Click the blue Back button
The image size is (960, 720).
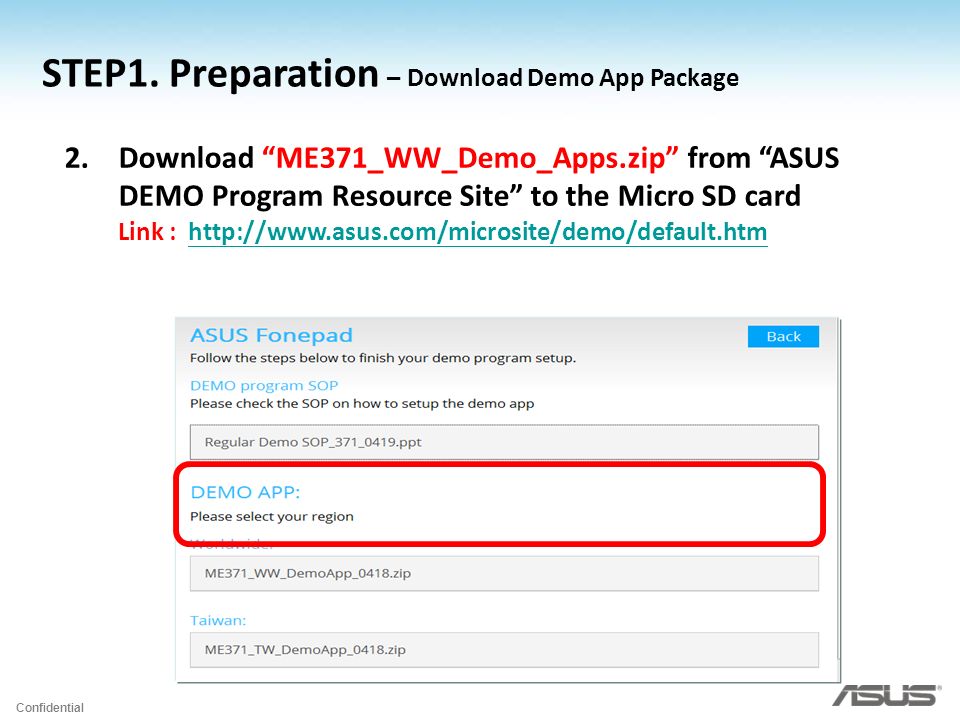[783, 336]
